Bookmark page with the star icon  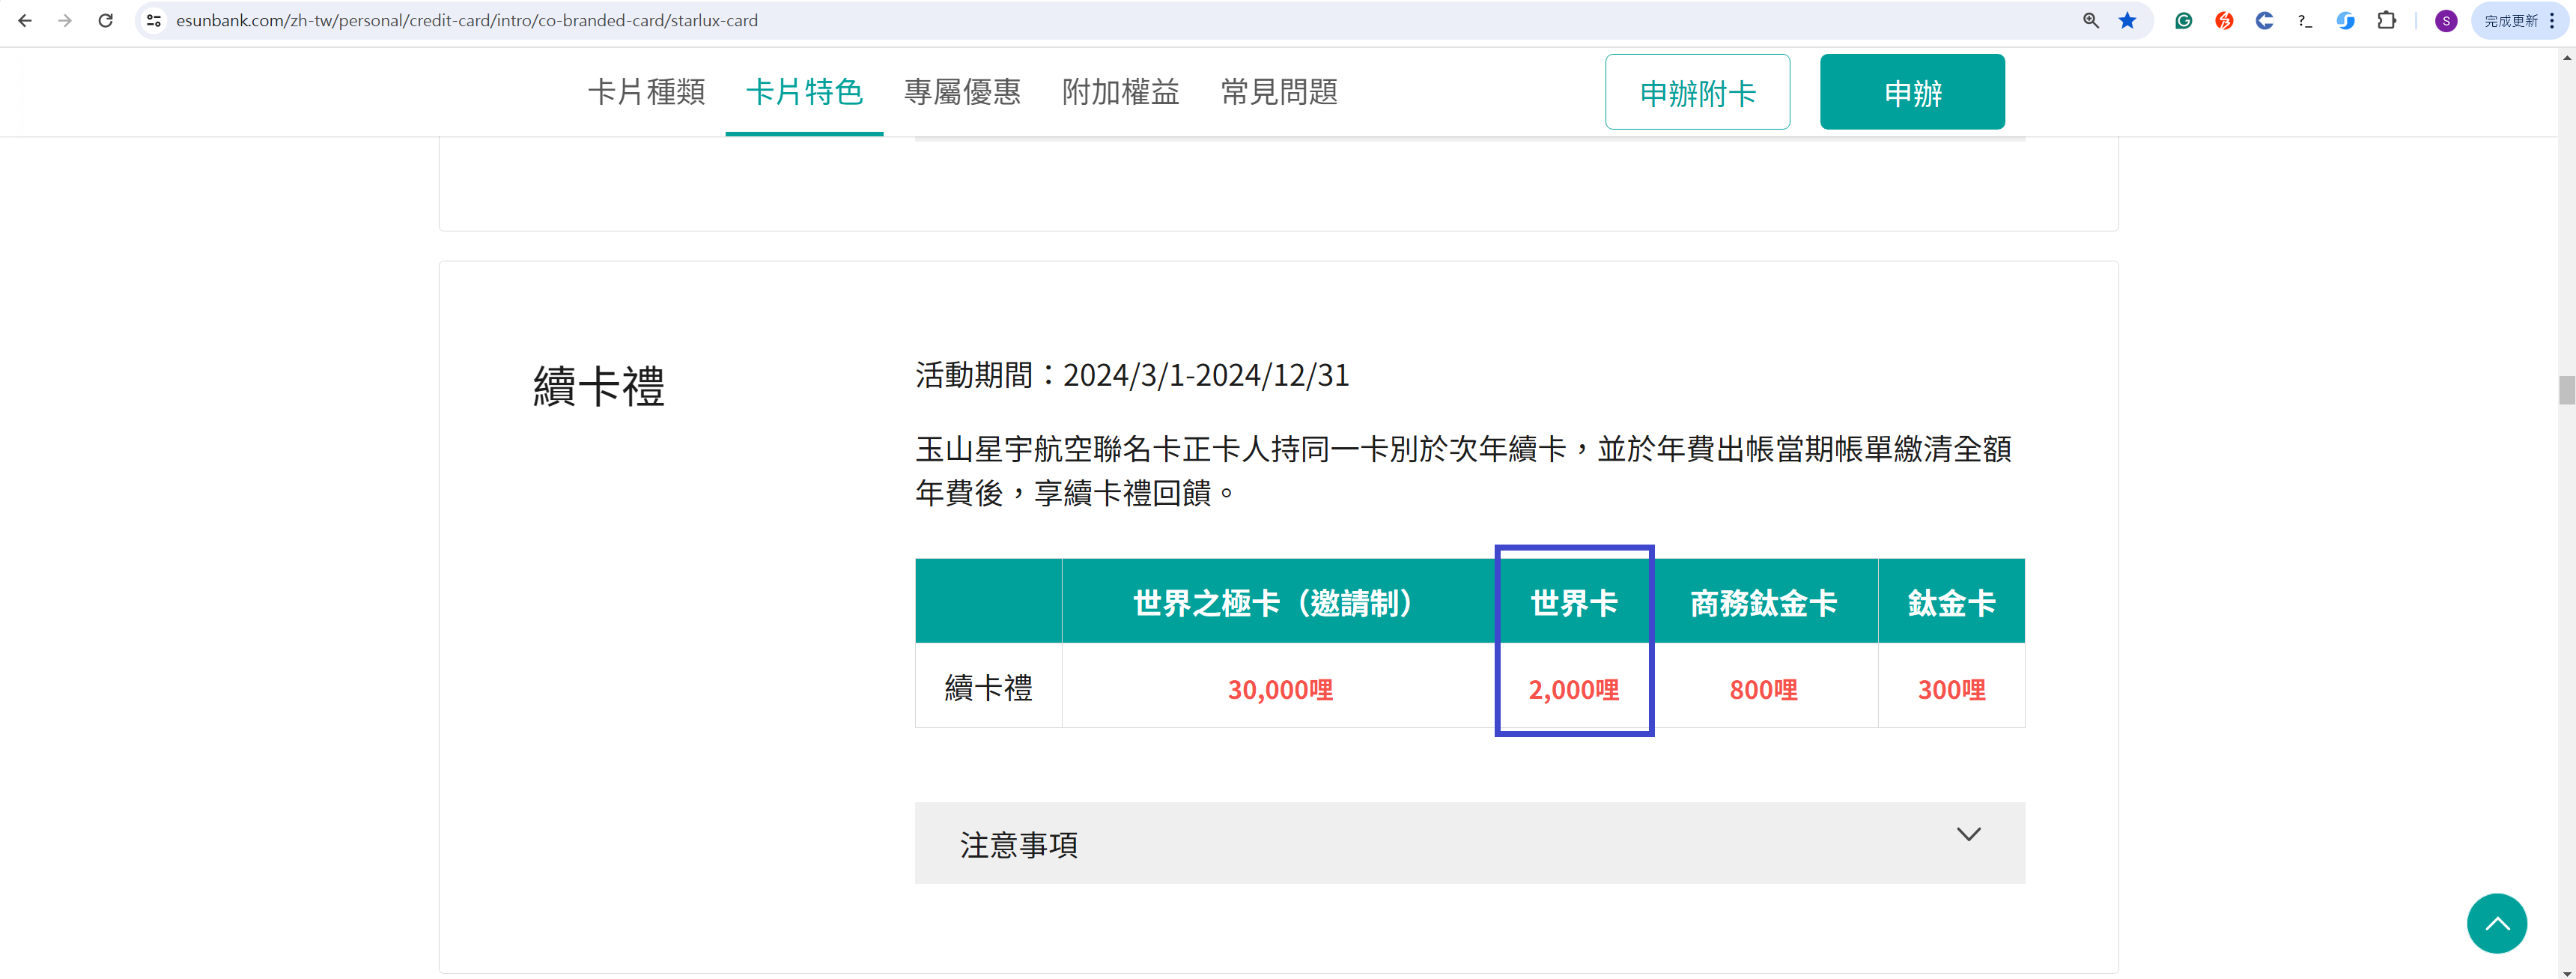pyautogui.click(x=2127, y=21)
